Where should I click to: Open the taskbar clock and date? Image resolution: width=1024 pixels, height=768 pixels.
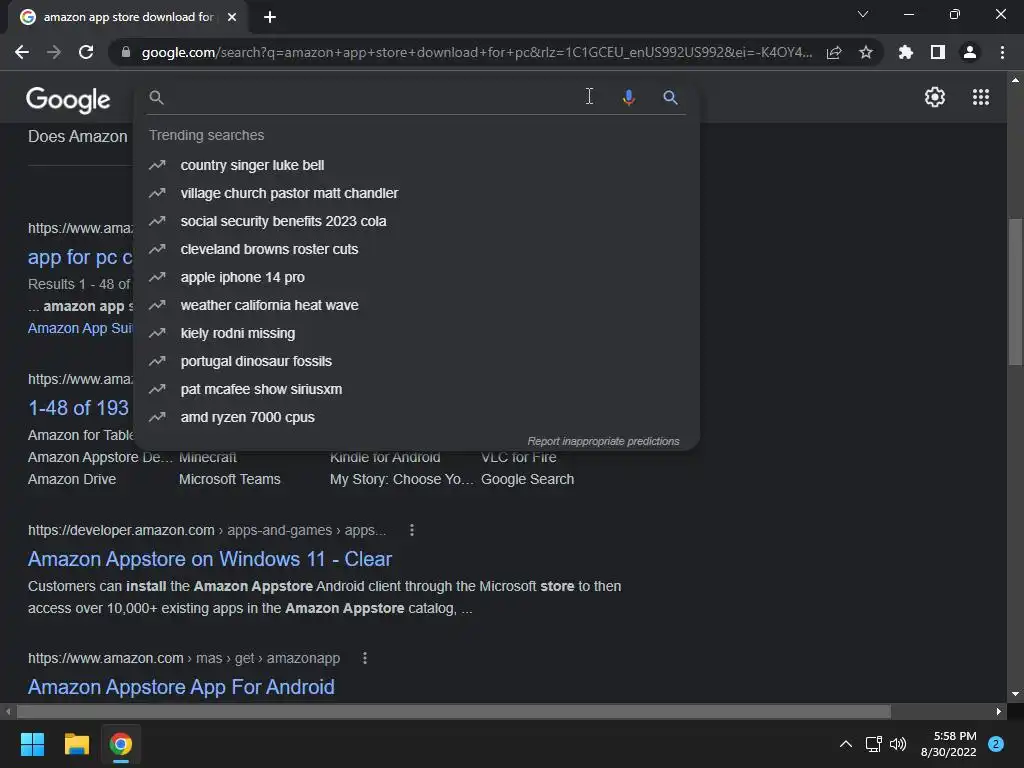(x=948, y=744)
